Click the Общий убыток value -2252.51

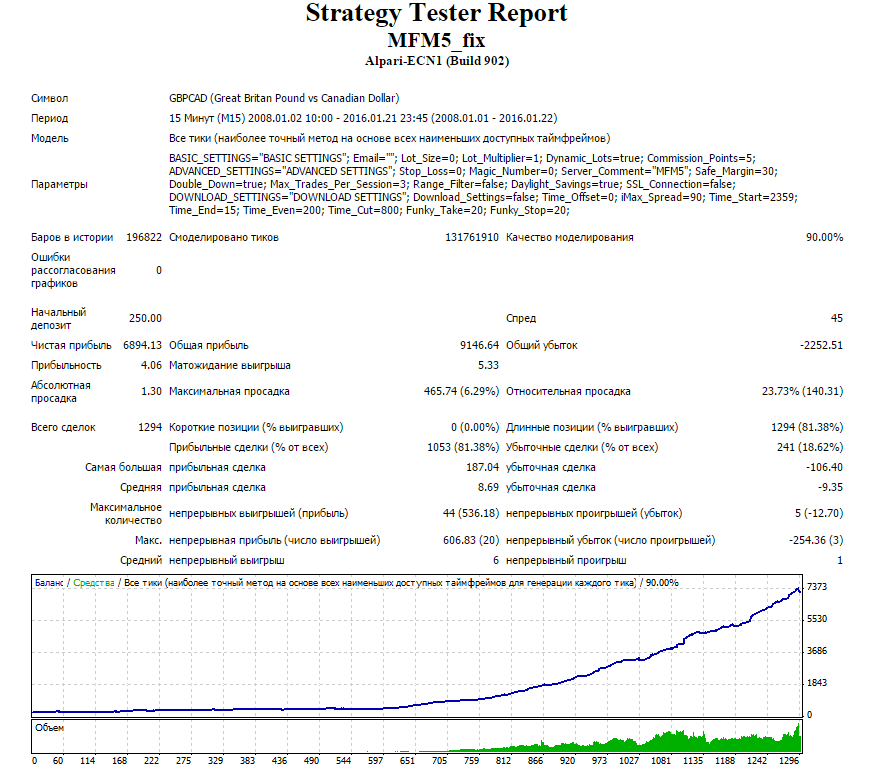(x=821, y=345)
